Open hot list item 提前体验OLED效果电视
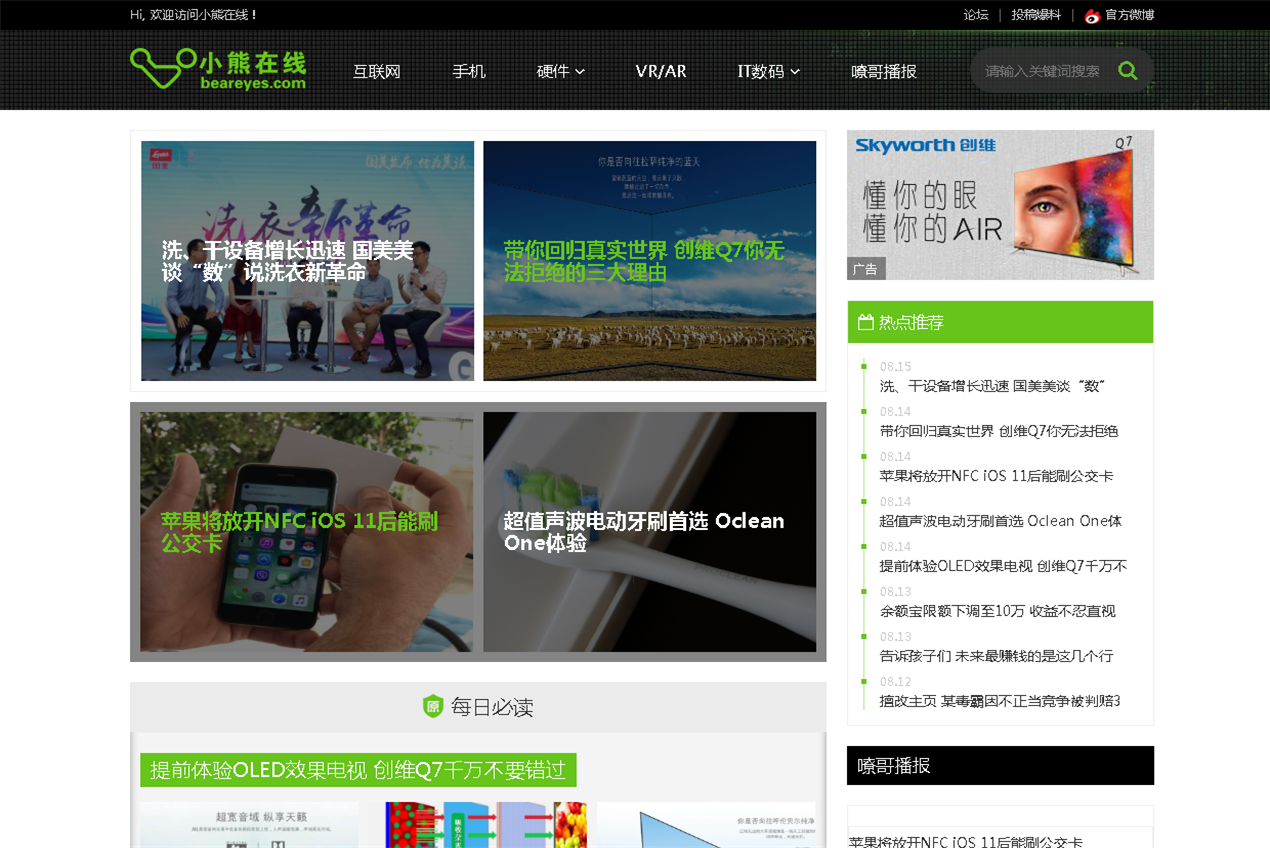Screen dimensions: 1270x848 pyautogui.click(x=1003, y=566)
